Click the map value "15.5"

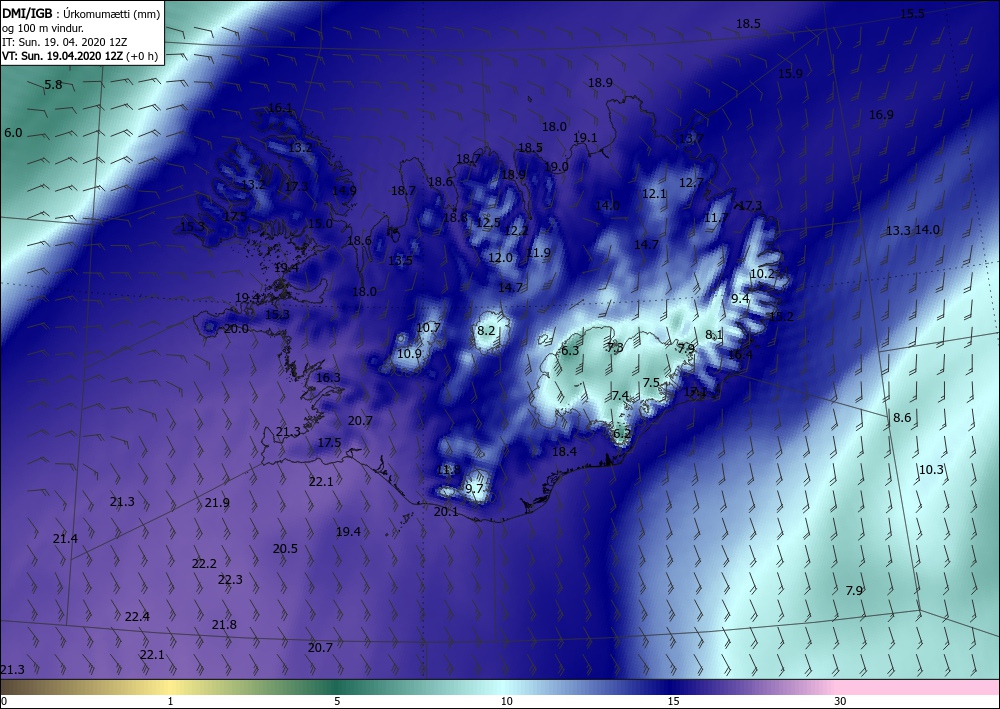coord(912,13)
